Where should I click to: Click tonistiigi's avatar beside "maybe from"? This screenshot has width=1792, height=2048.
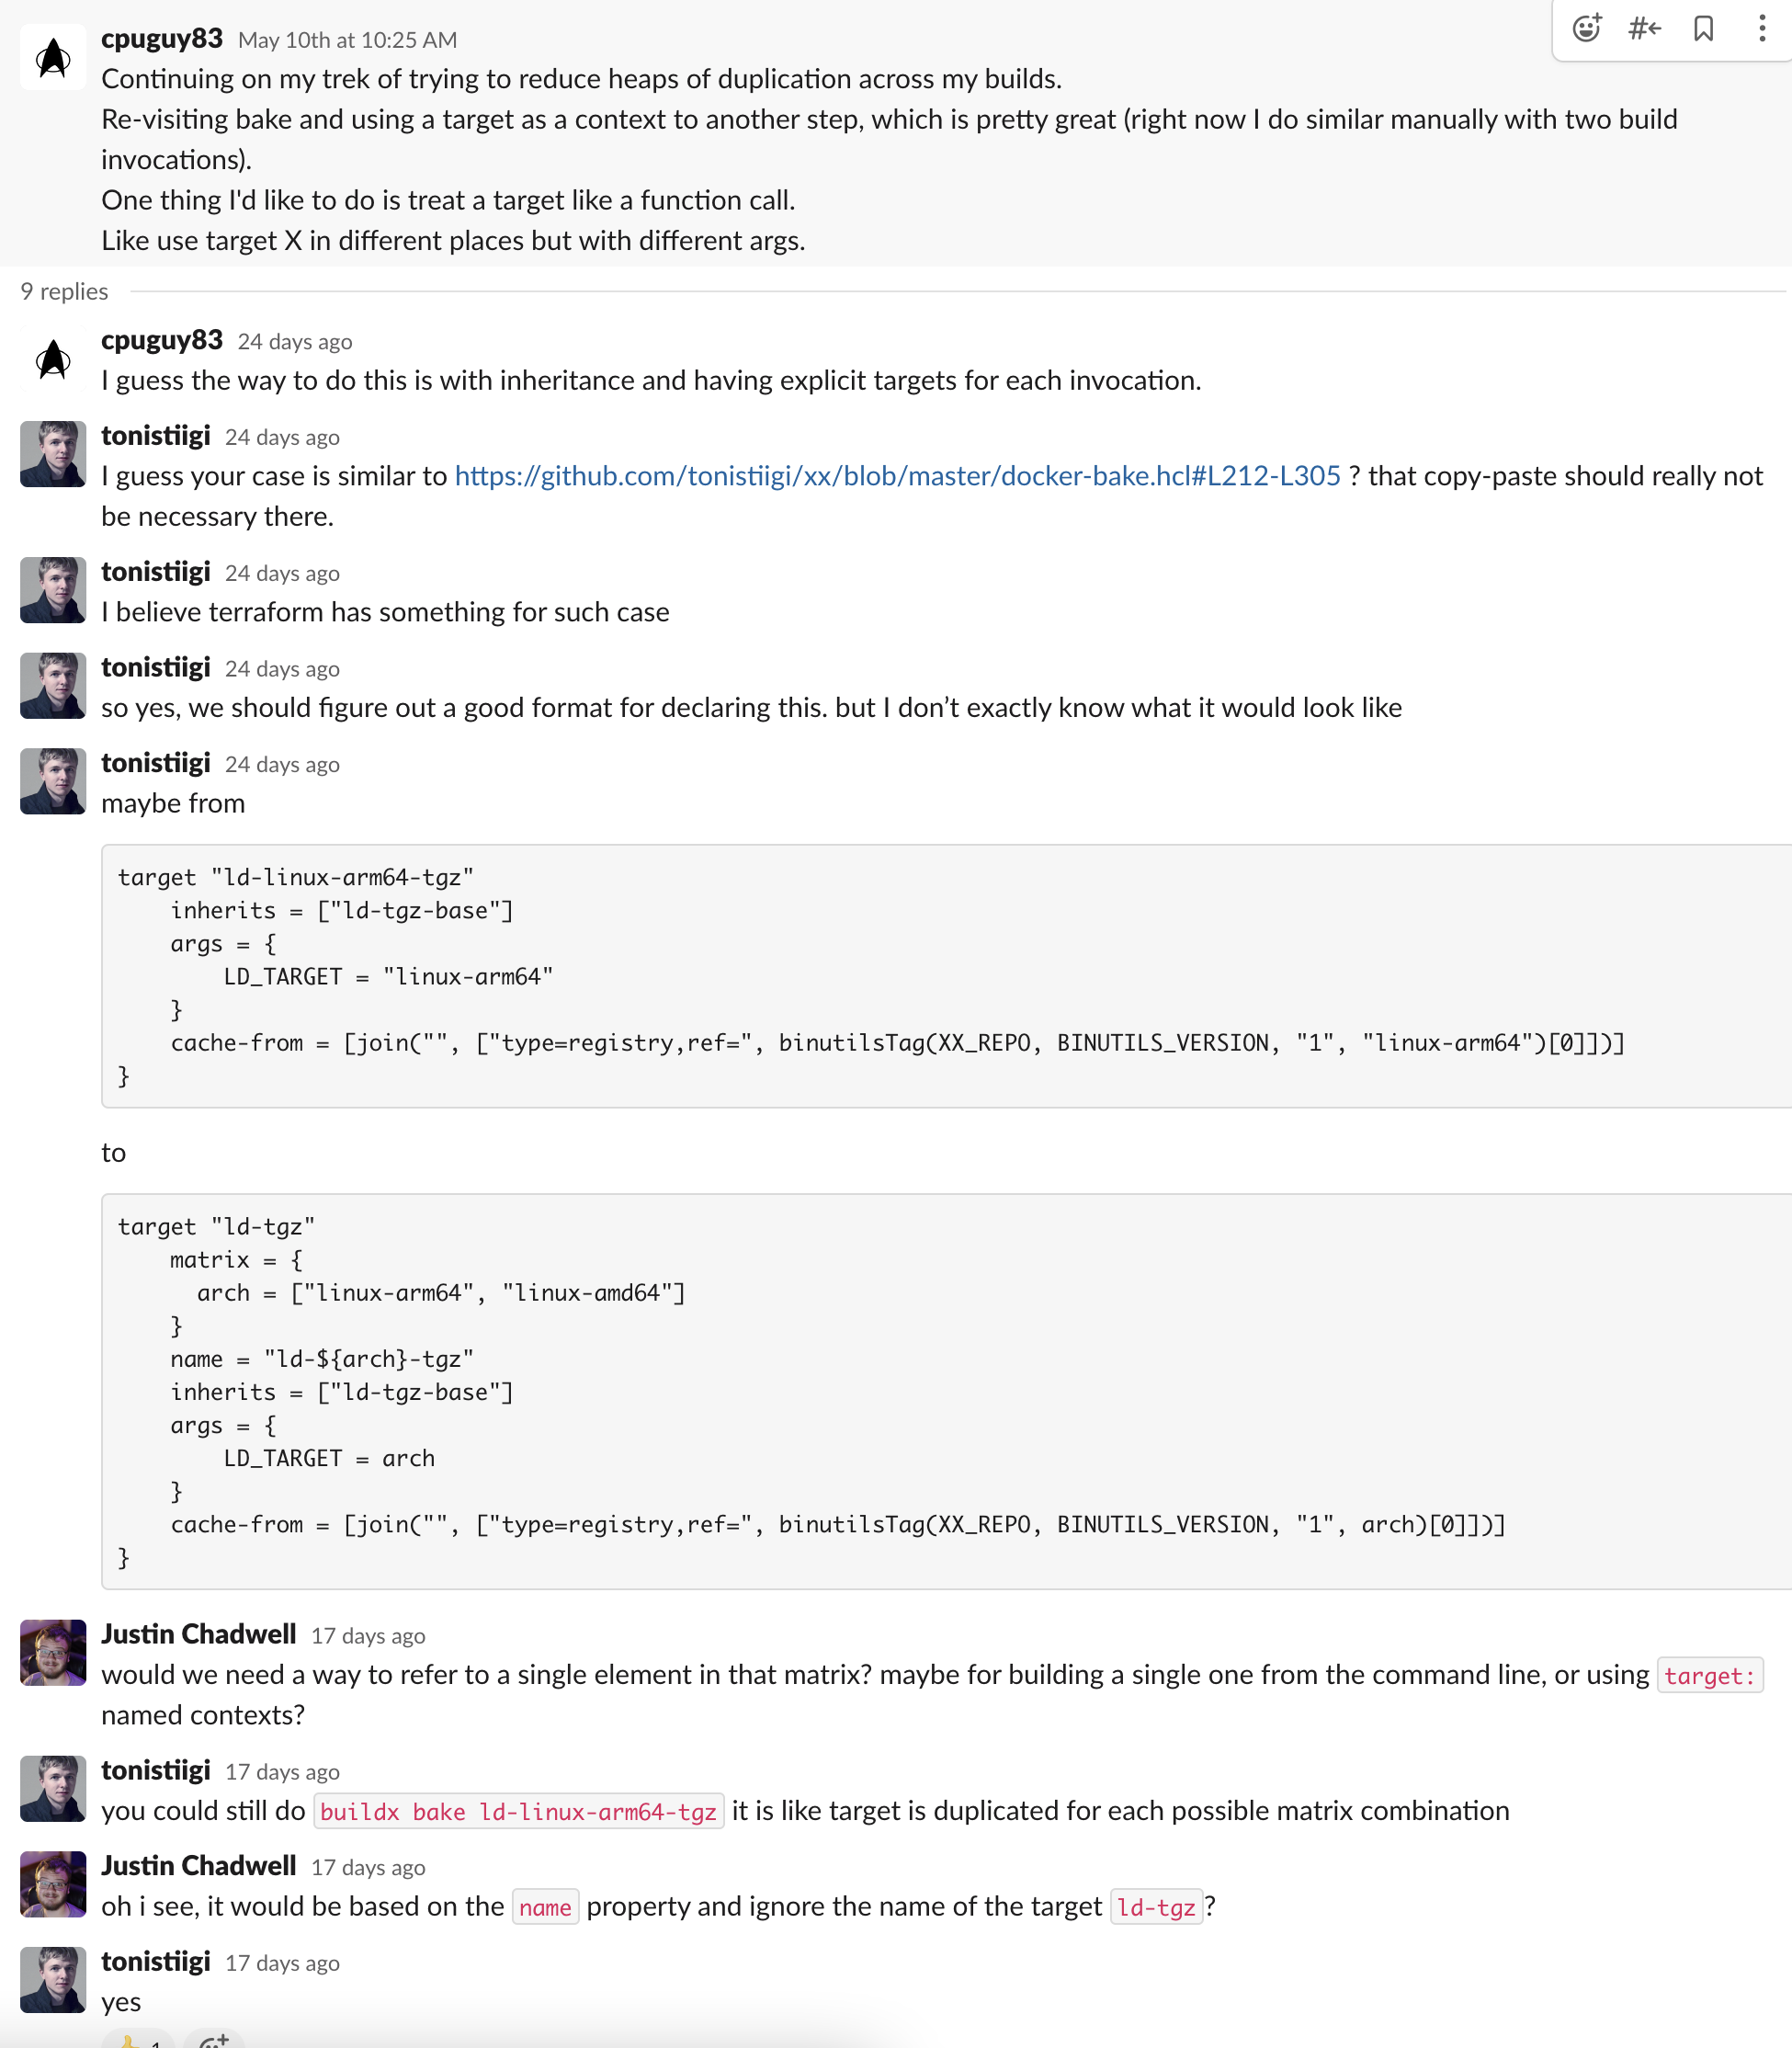point(52,781)
